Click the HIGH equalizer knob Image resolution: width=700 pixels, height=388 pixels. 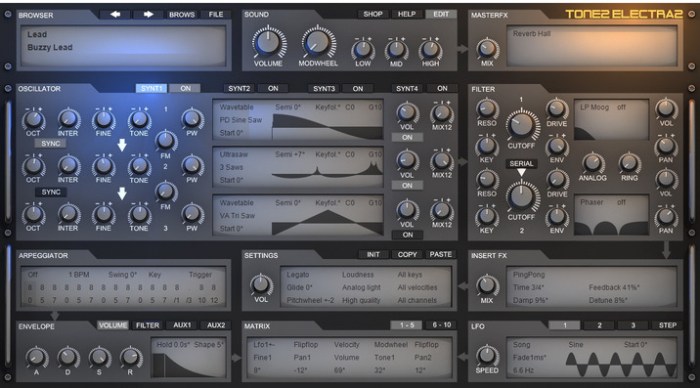click(430, 49)
